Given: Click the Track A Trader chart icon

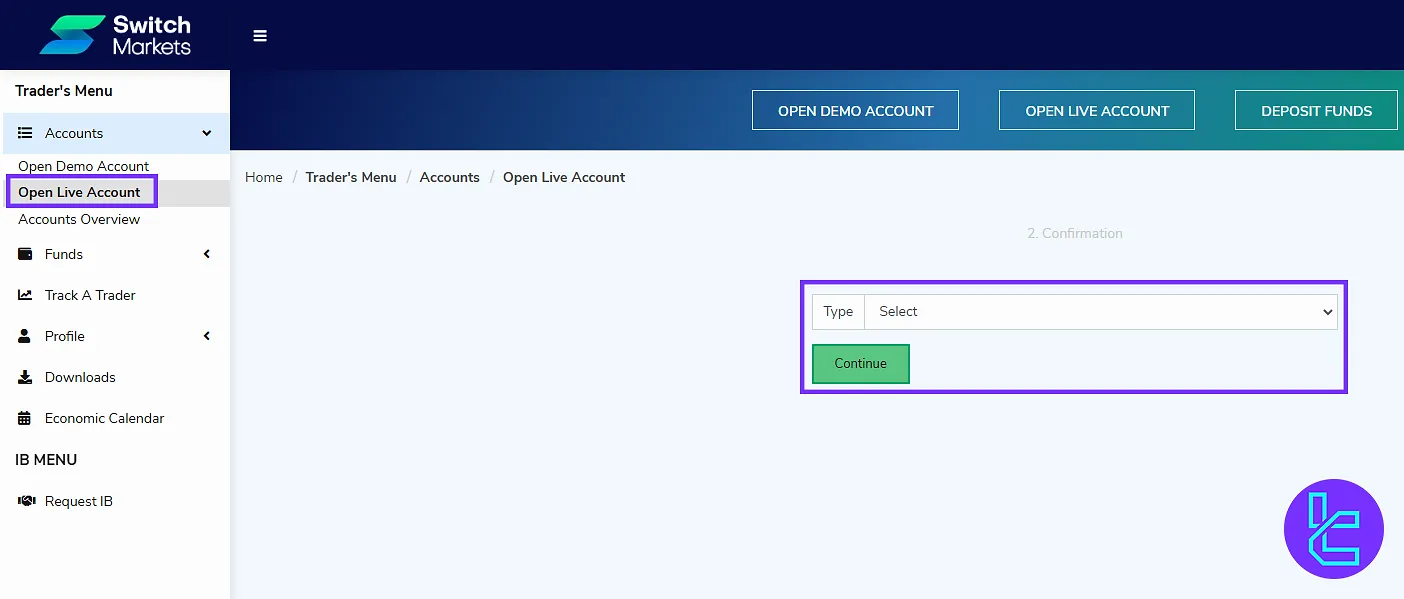Looking at the screenshot, I should coord(25,295).
